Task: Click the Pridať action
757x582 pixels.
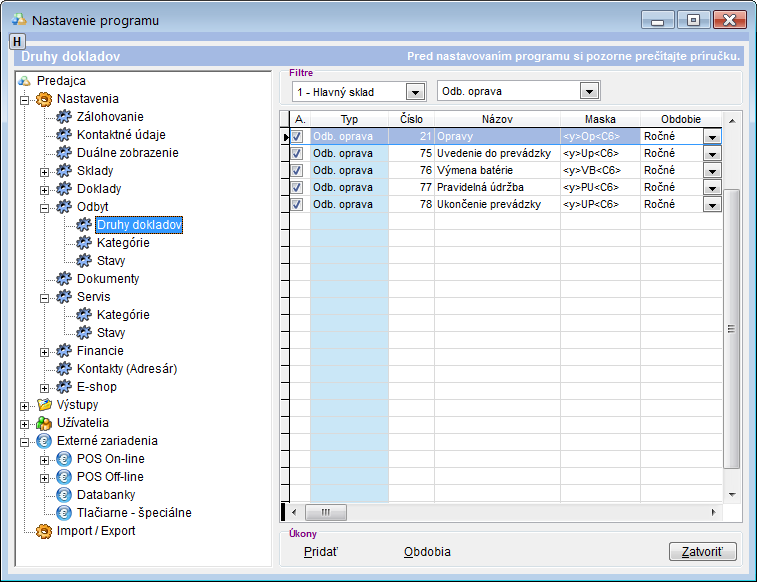Action: point(320,552)
